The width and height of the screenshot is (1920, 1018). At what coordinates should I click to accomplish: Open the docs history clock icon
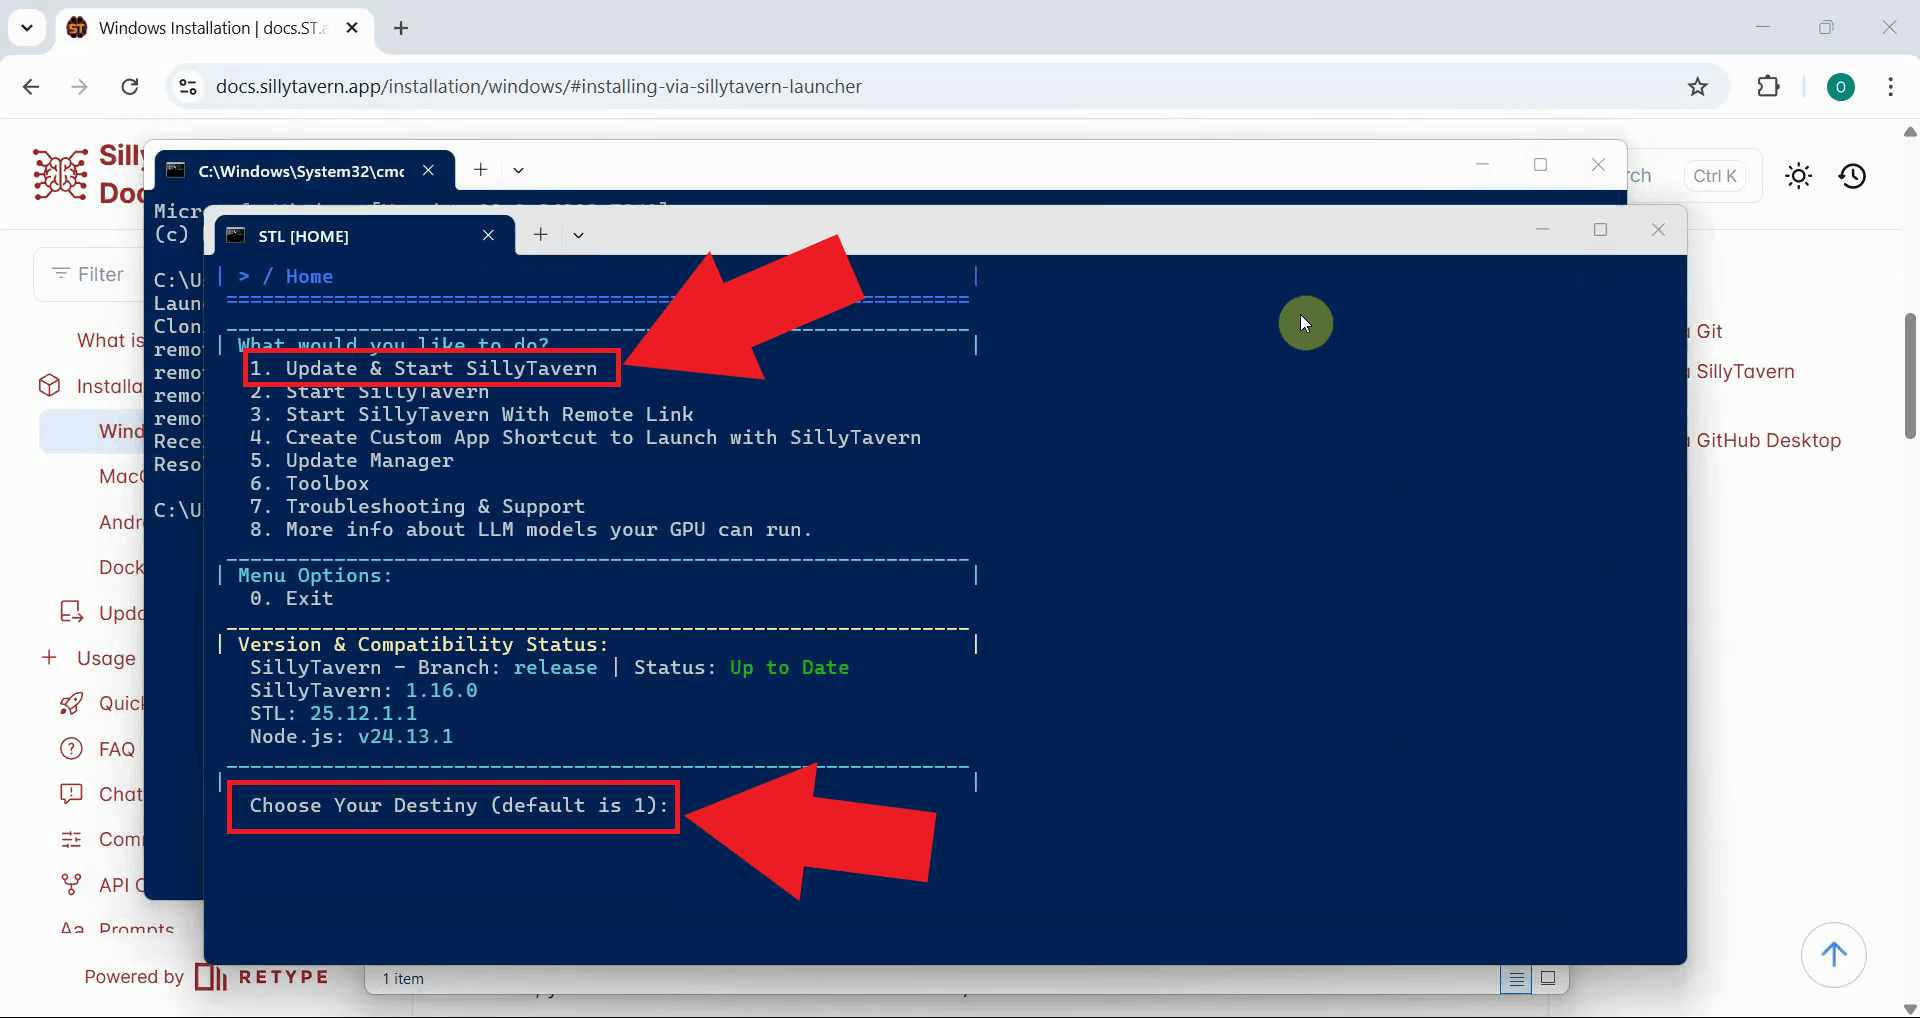pos(1852,176)
